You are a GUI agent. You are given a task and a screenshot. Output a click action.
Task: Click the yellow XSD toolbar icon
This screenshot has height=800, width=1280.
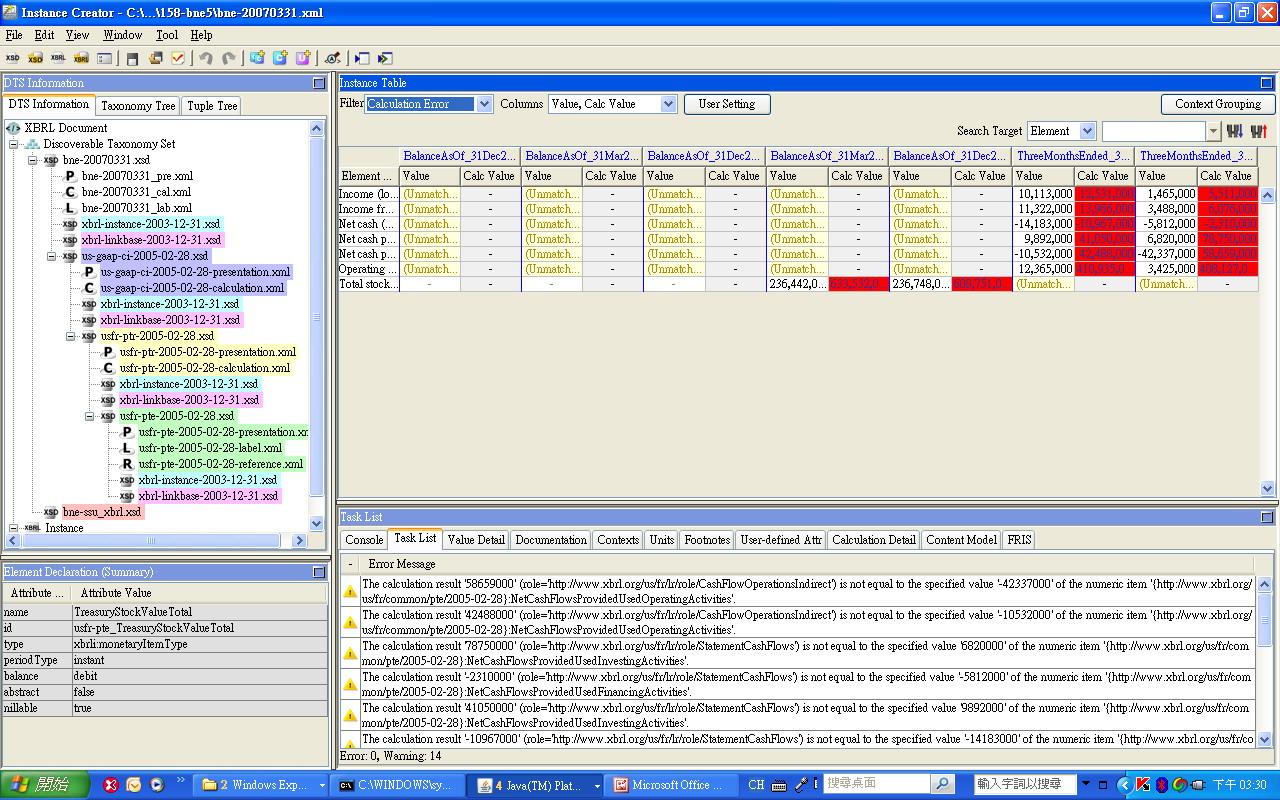pos(35,59)
